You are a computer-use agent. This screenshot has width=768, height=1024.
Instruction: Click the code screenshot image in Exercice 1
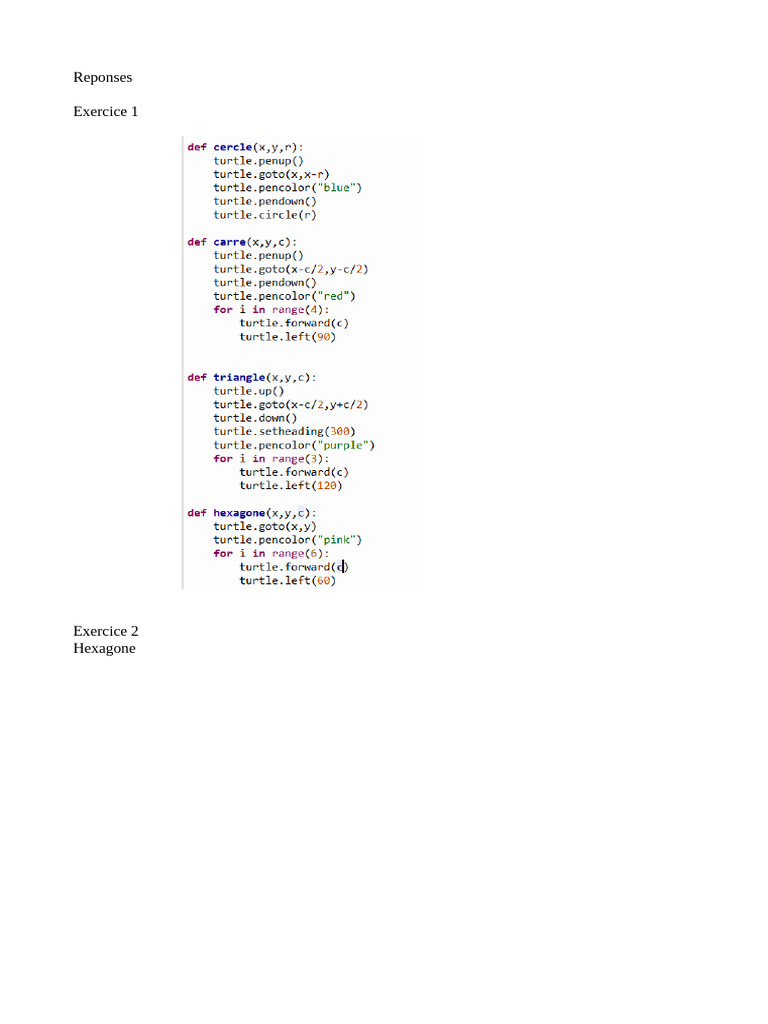coord(299,362)
